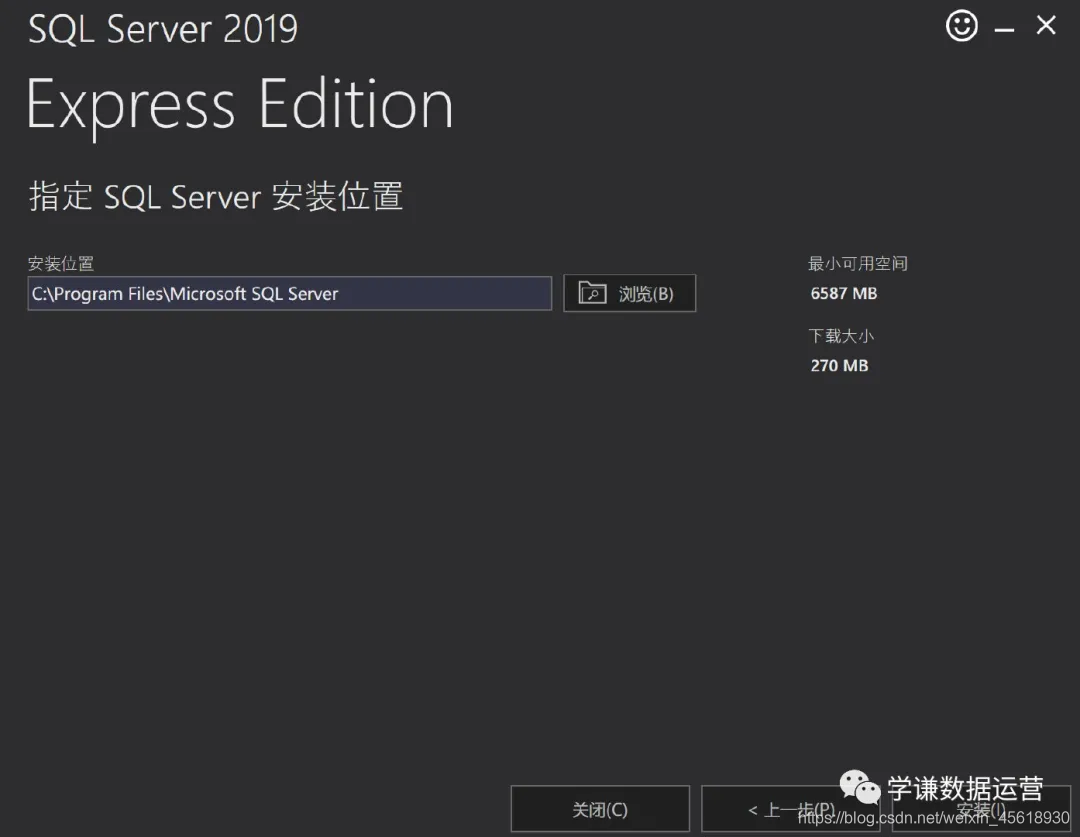
Task: Open the 浏览(B) browse button
Action: coord(630,293)
